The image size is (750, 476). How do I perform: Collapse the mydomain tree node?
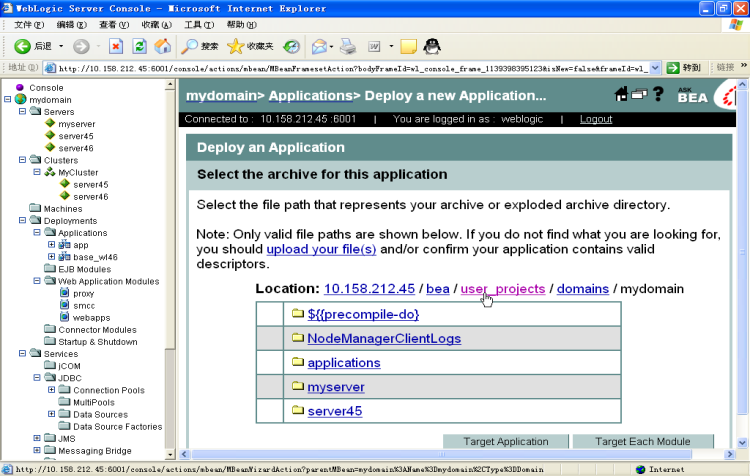(8, 99)
